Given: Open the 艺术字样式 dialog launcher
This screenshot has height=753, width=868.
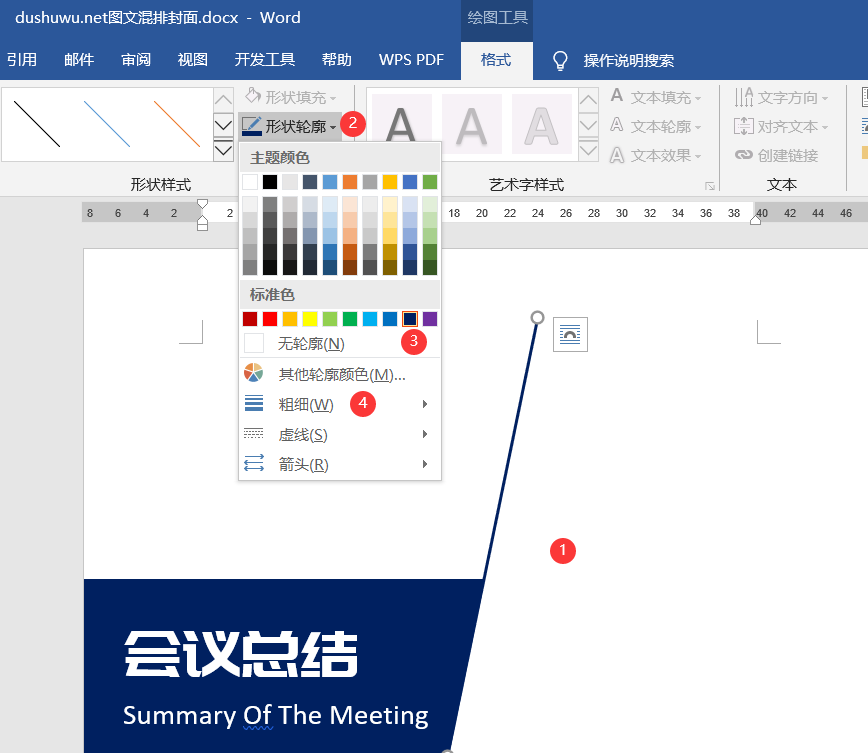Looking at the screenshot, I should (710, 186).
